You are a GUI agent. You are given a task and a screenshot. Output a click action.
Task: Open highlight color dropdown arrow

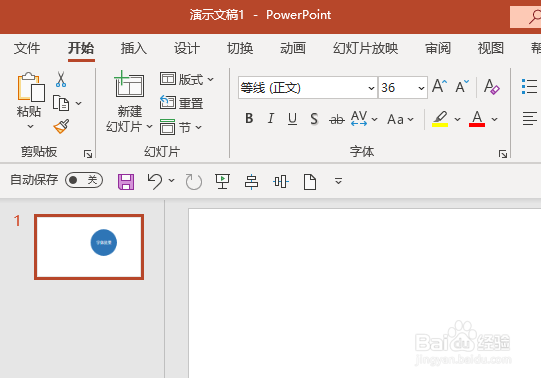[x=458, y=119]
